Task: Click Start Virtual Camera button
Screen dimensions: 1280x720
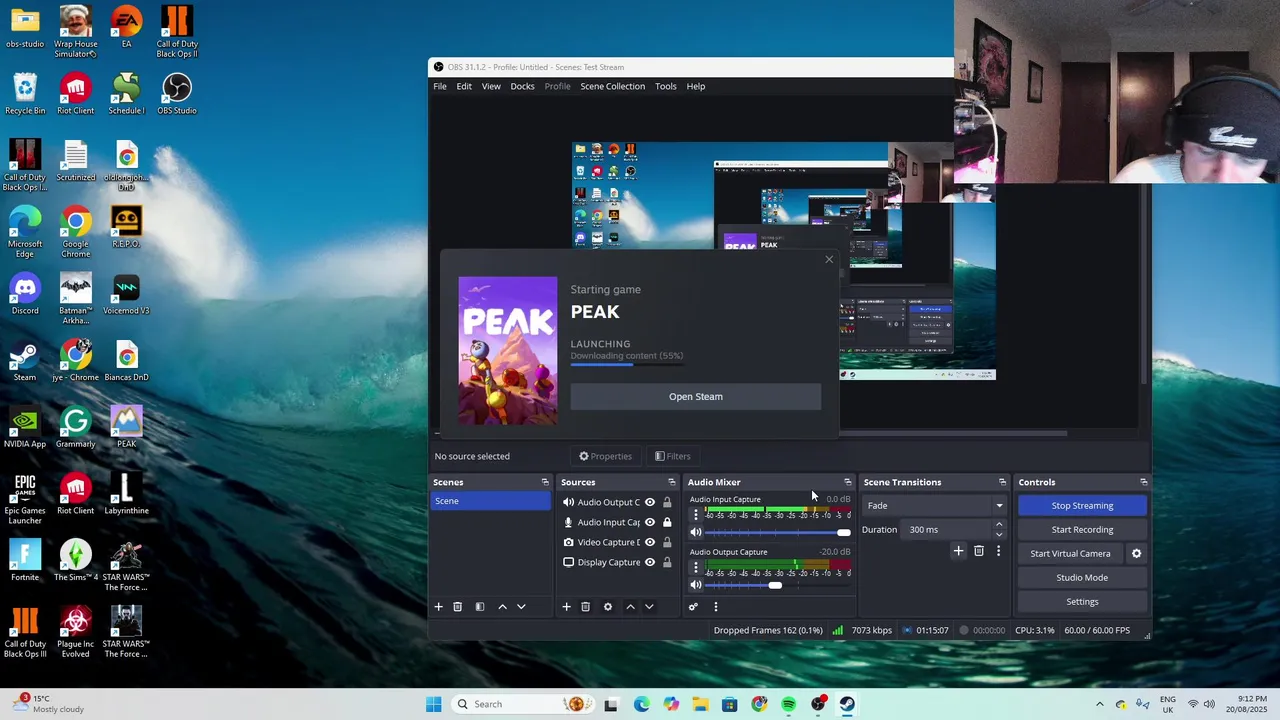Action: pos(1070,554)
